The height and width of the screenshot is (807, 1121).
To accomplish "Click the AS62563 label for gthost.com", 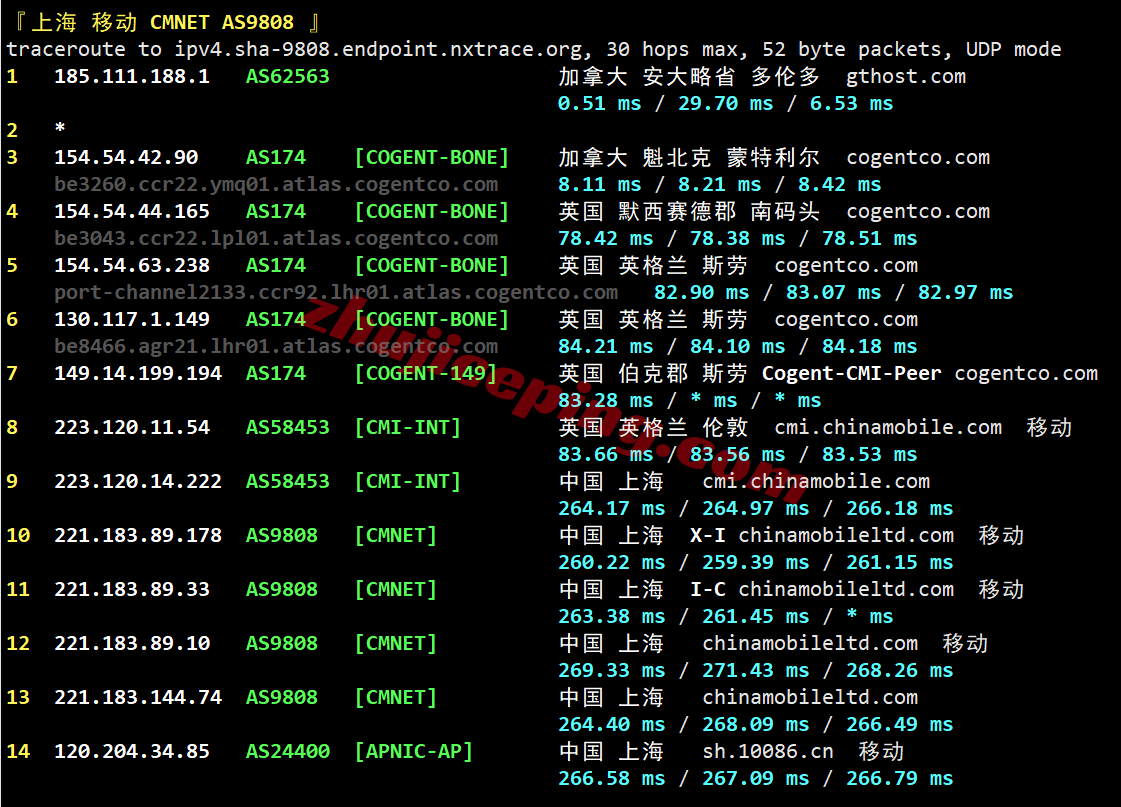I will point(286,76).
